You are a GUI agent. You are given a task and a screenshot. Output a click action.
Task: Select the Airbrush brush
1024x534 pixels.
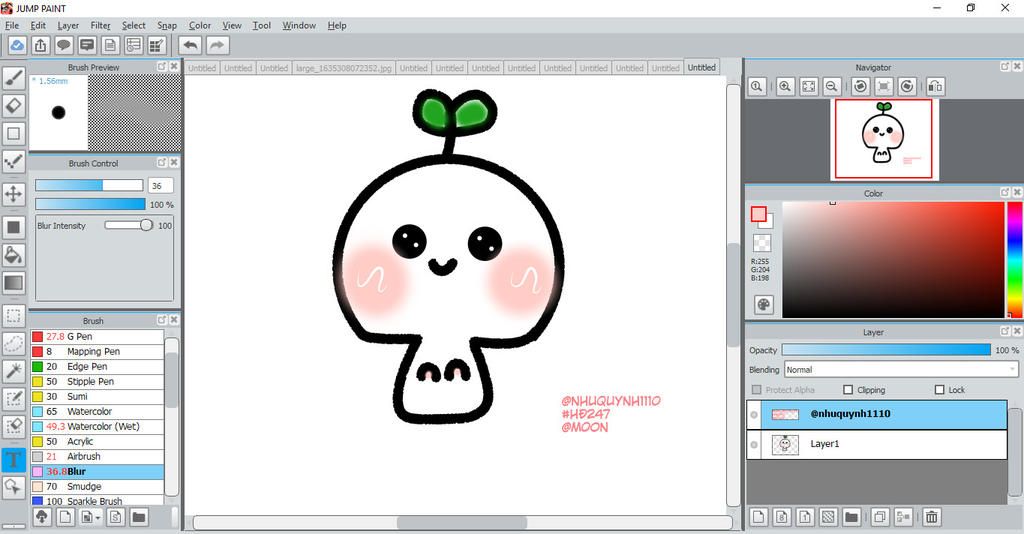(97, 457)
